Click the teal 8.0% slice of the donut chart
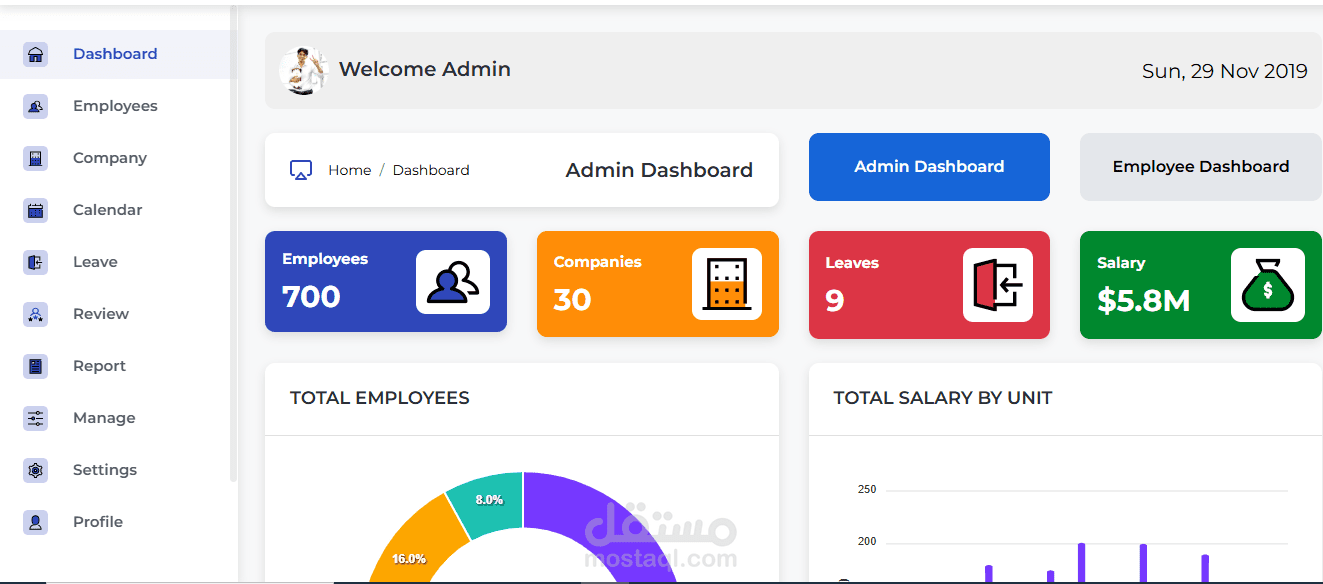Viewport: 1323px width, 584px height. coord(488,499)
